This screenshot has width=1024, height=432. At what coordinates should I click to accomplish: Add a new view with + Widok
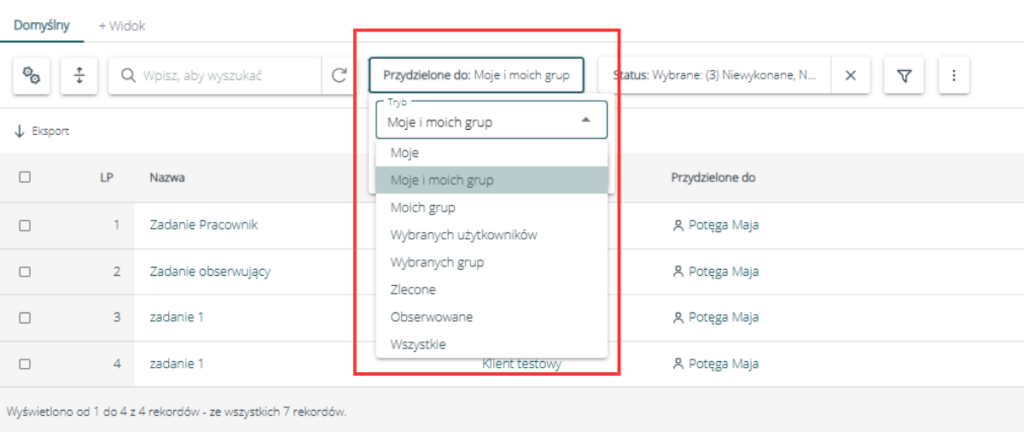point(121,26)
